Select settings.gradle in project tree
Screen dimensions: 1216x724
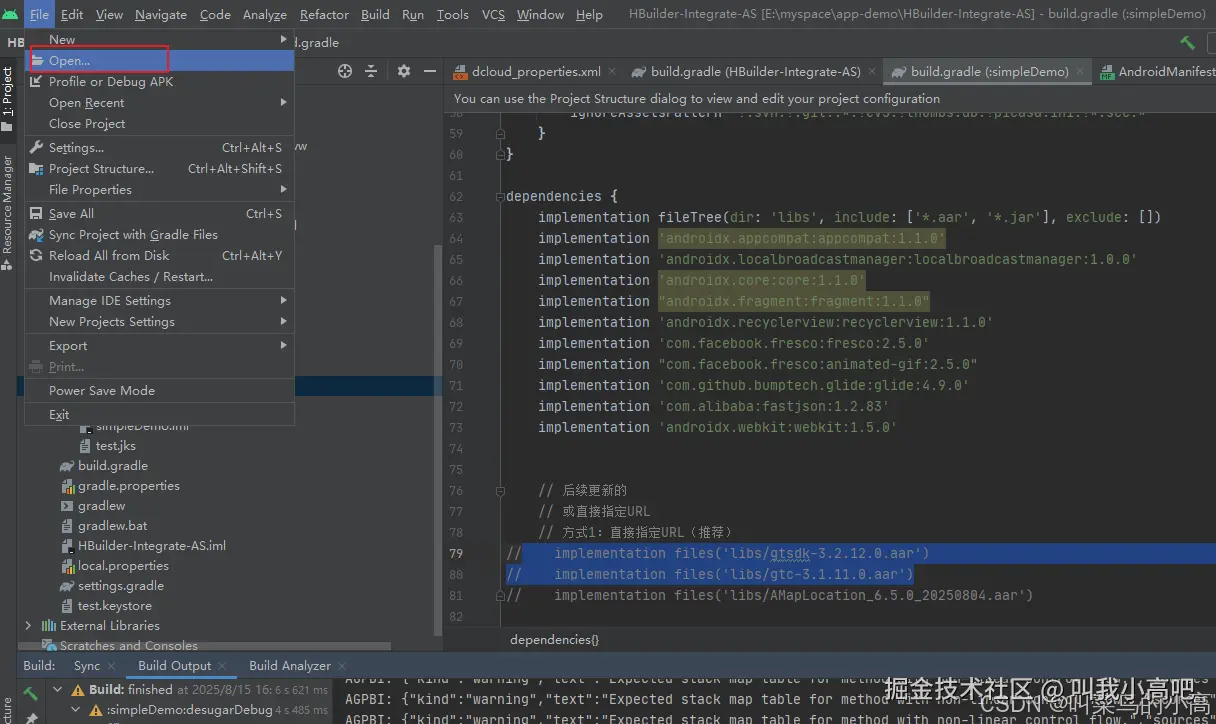(121, 585)
